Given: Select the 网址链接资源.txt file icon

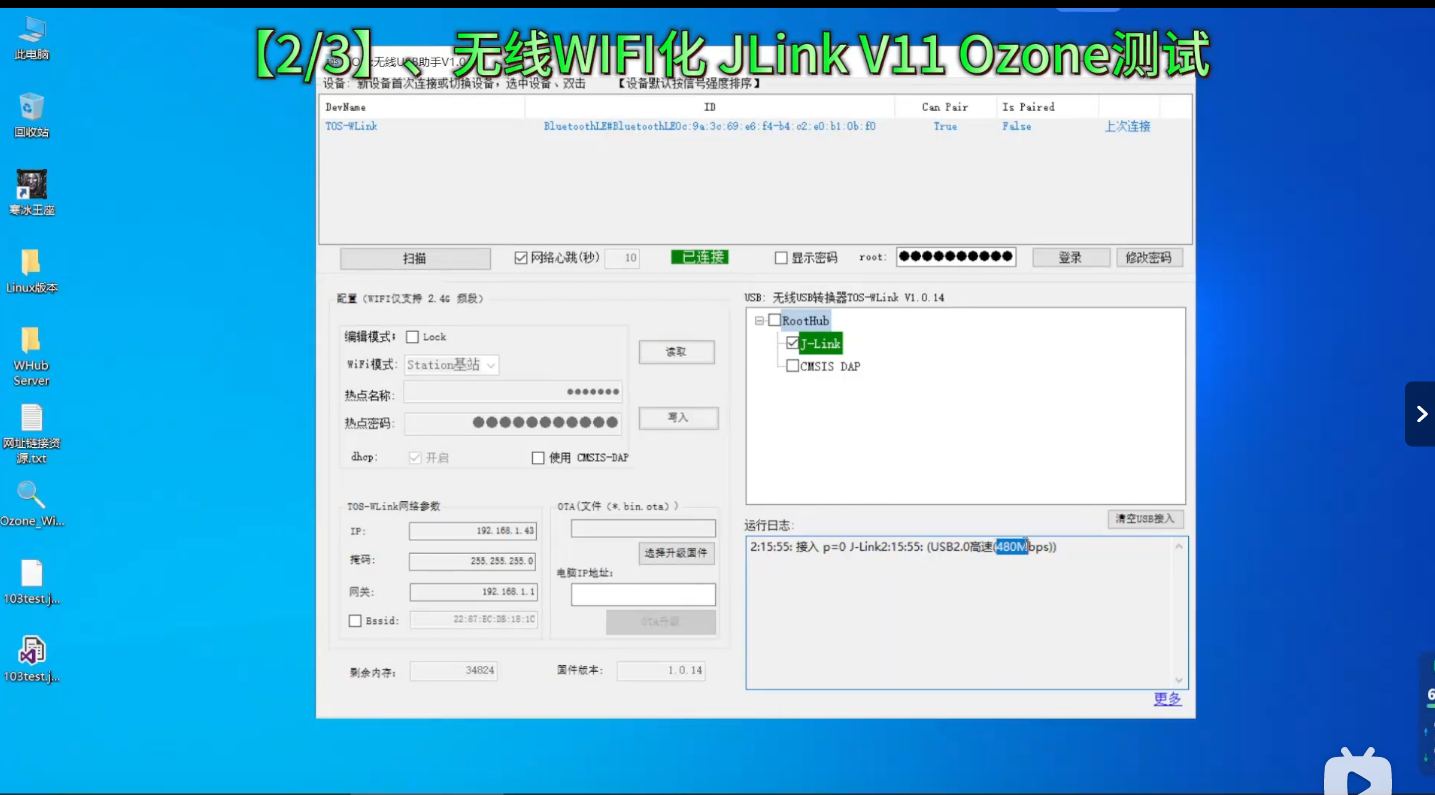Looking at the screenshot, I should pos(32,434).
